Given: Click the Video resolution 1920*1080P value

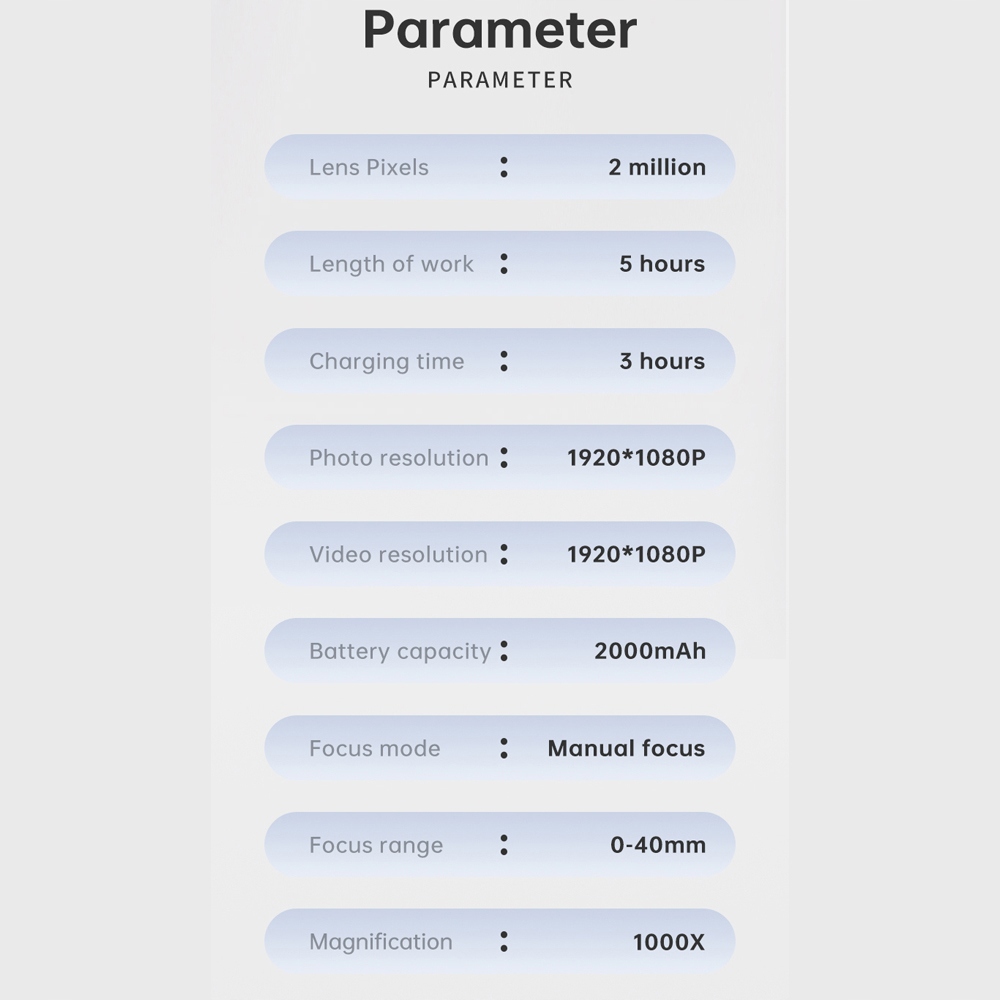Looking at the screenshot, I should [636, 554].
